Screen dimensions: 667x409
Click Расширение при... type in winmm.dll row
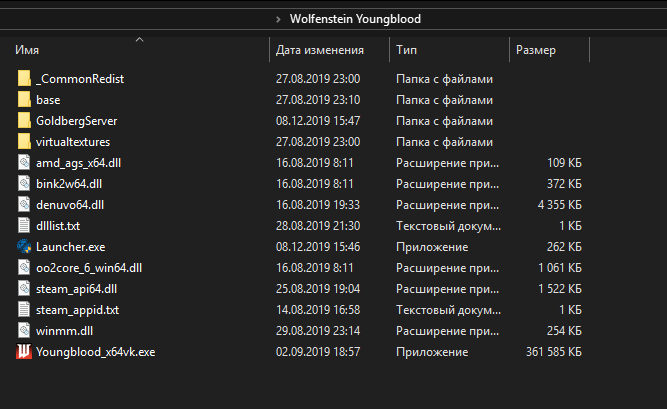tap(448, 331)
